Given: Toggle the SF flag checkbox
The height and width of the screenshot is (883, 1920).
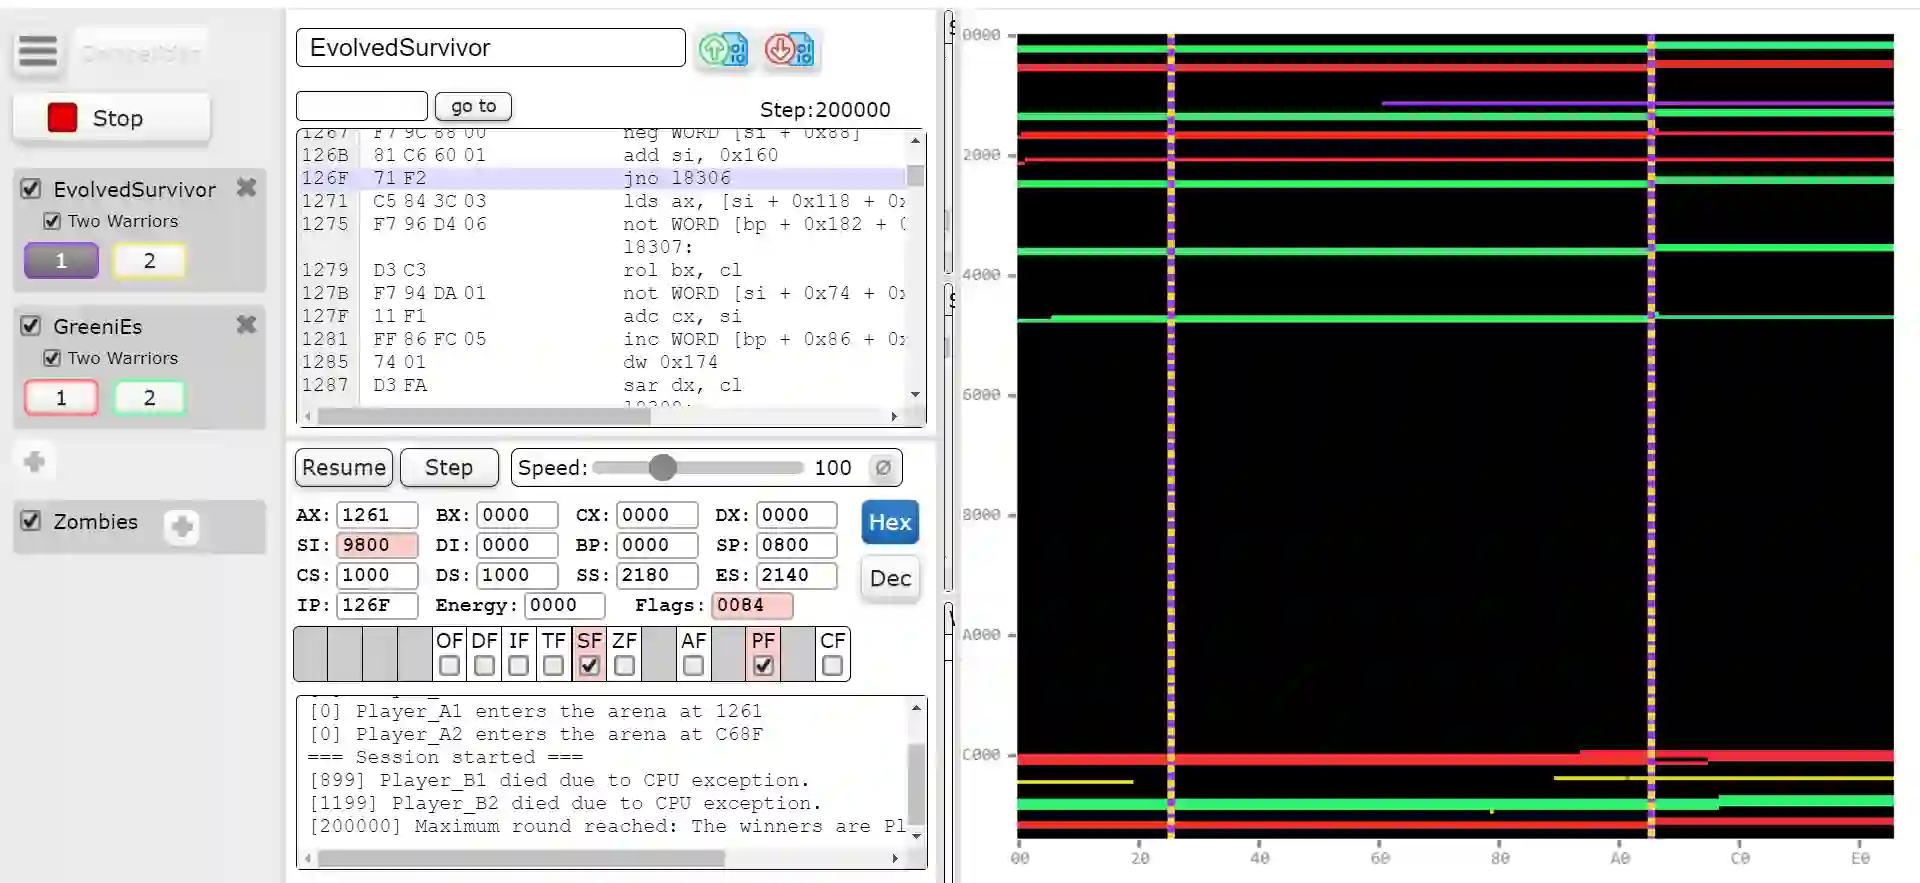Looking at the screenshot, I should (589, 665).
